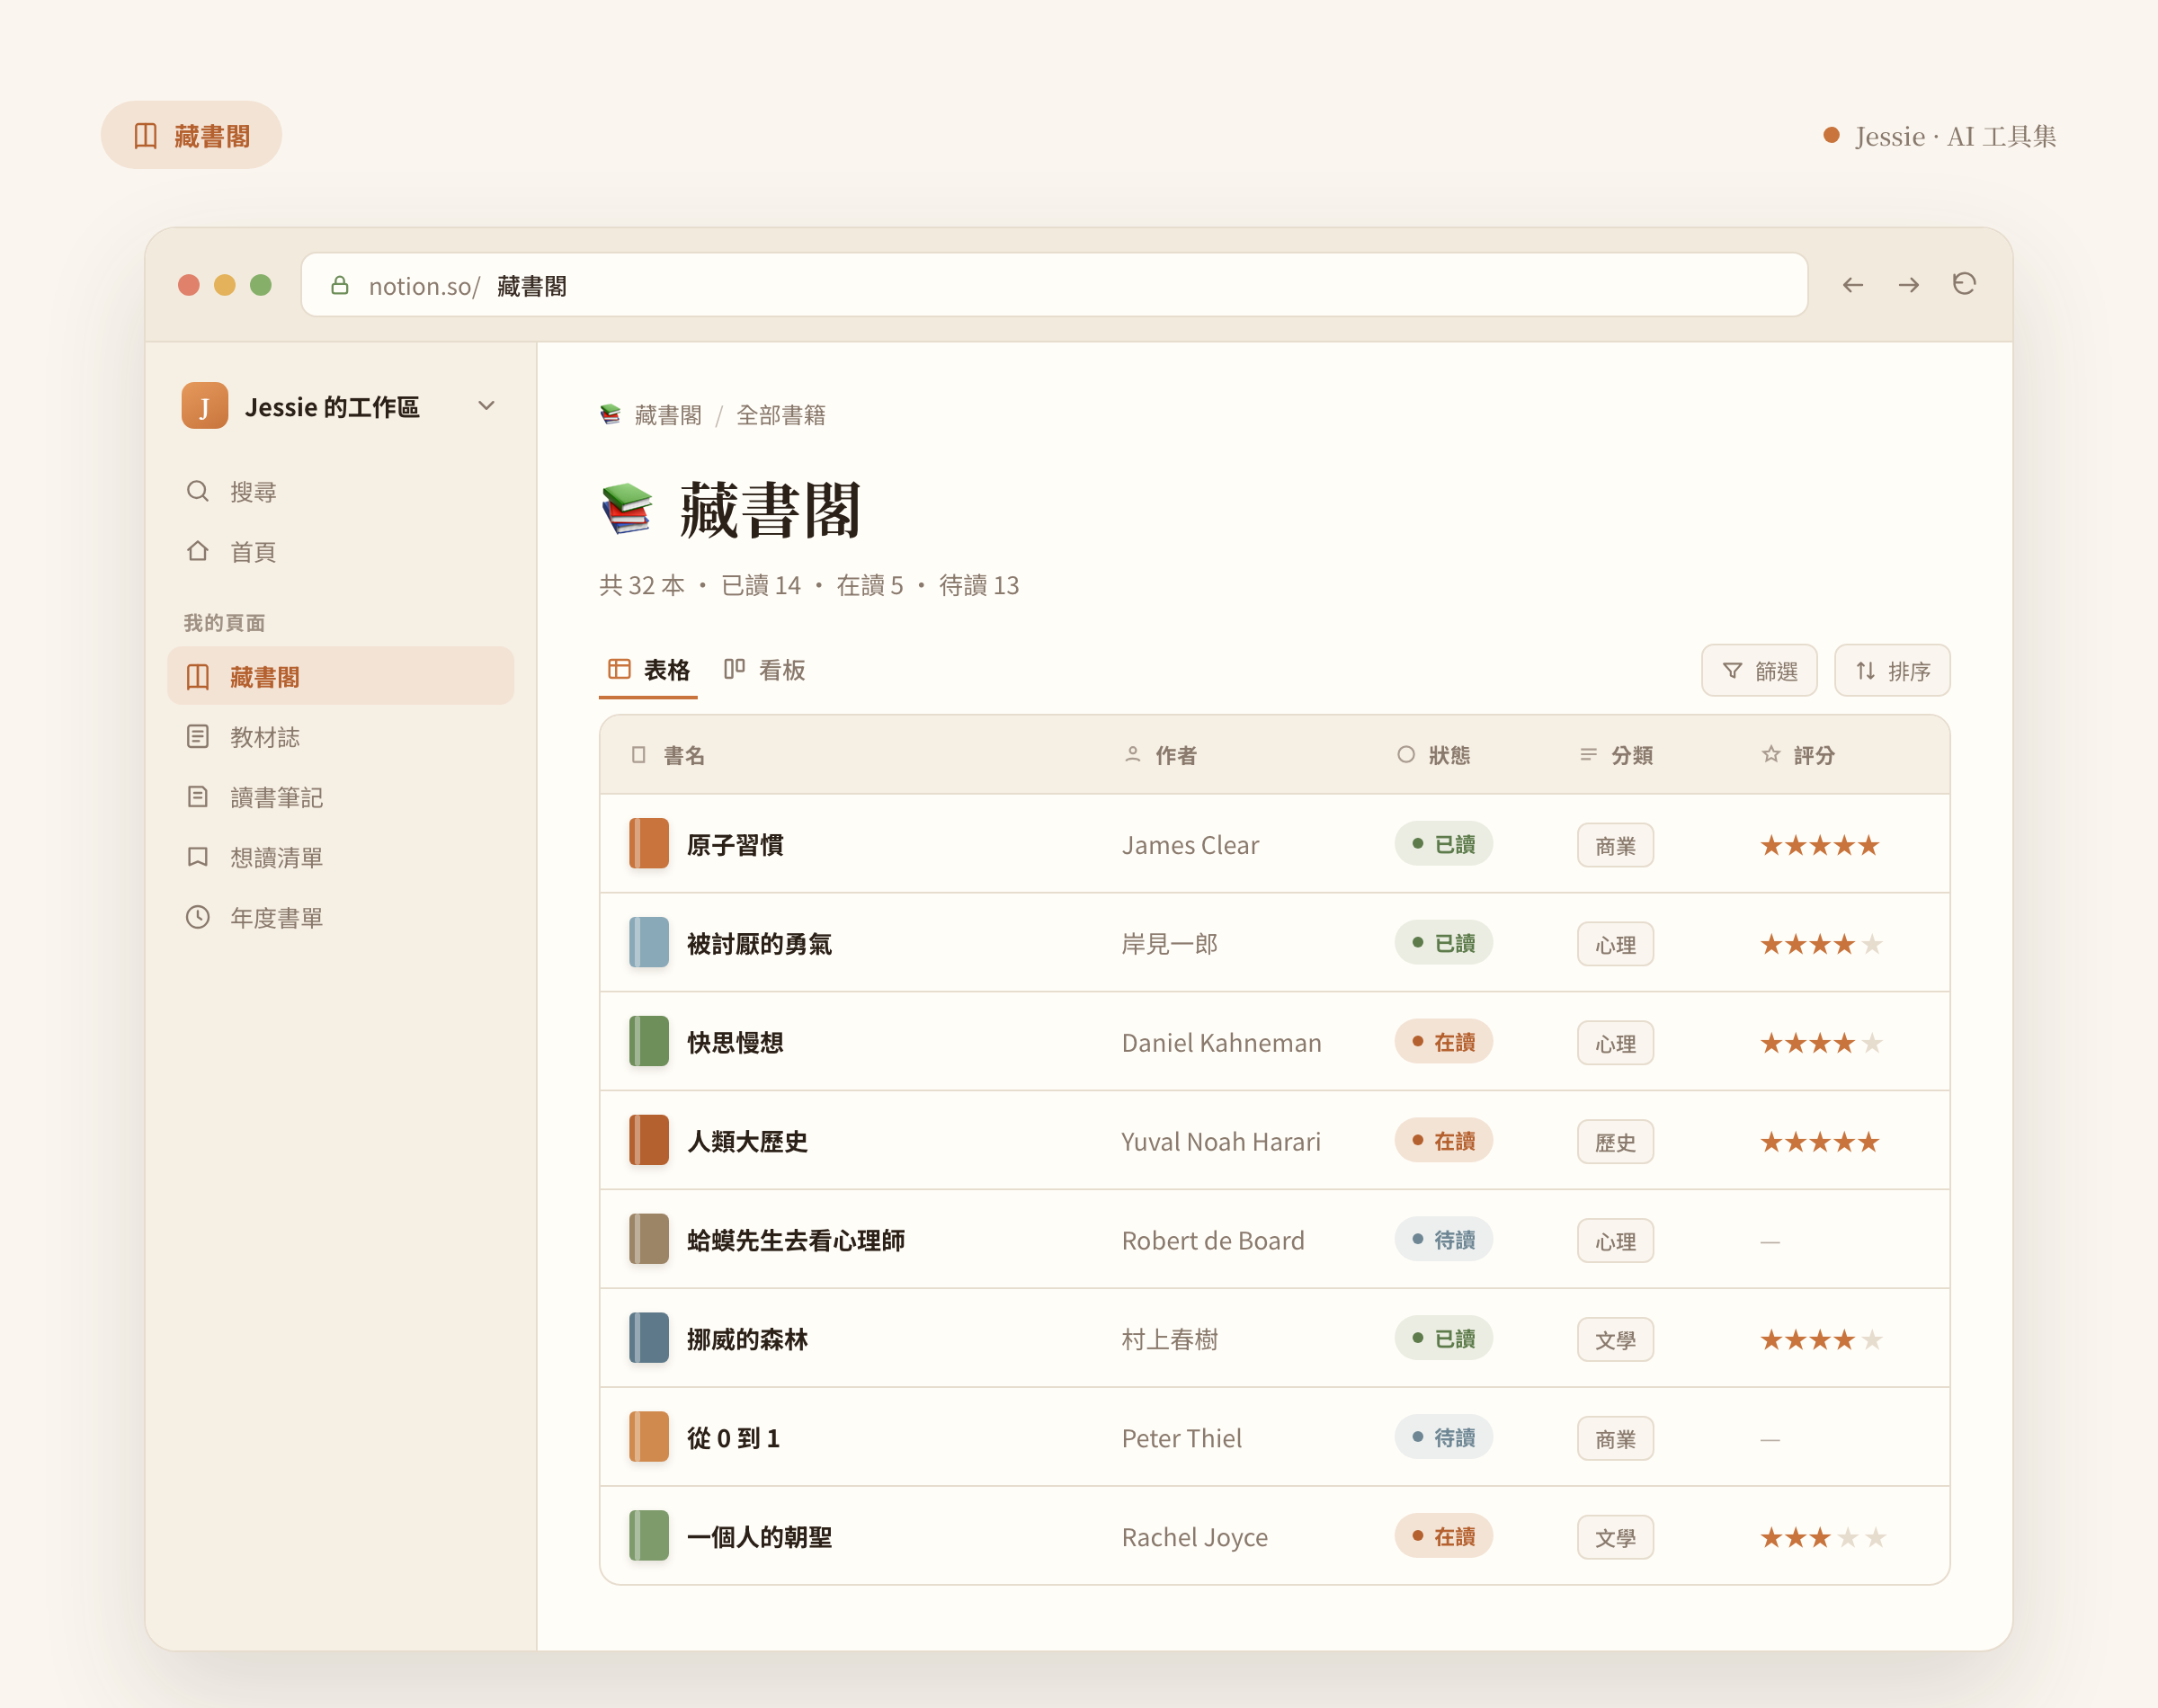Viewport: 2158px width, 1708px height.
Task: Click the star rating for 一個人的朝聖
Action: 1823,1537
